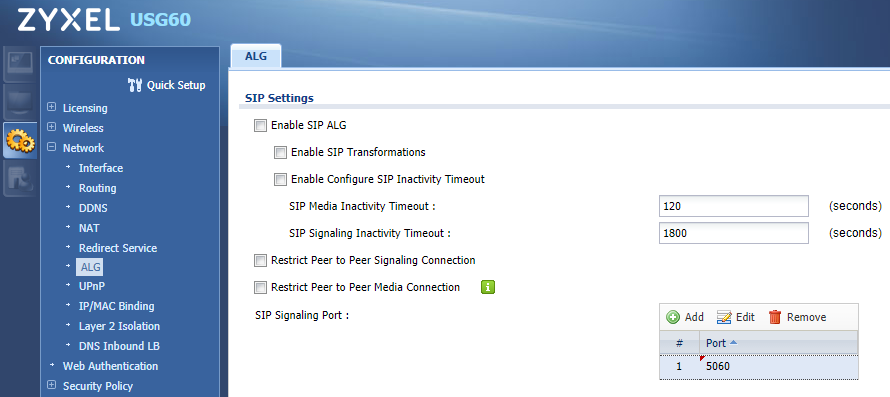The image size is (890, 397).
Task: Open the NAT menu item
Action: (x=89, y=228)
